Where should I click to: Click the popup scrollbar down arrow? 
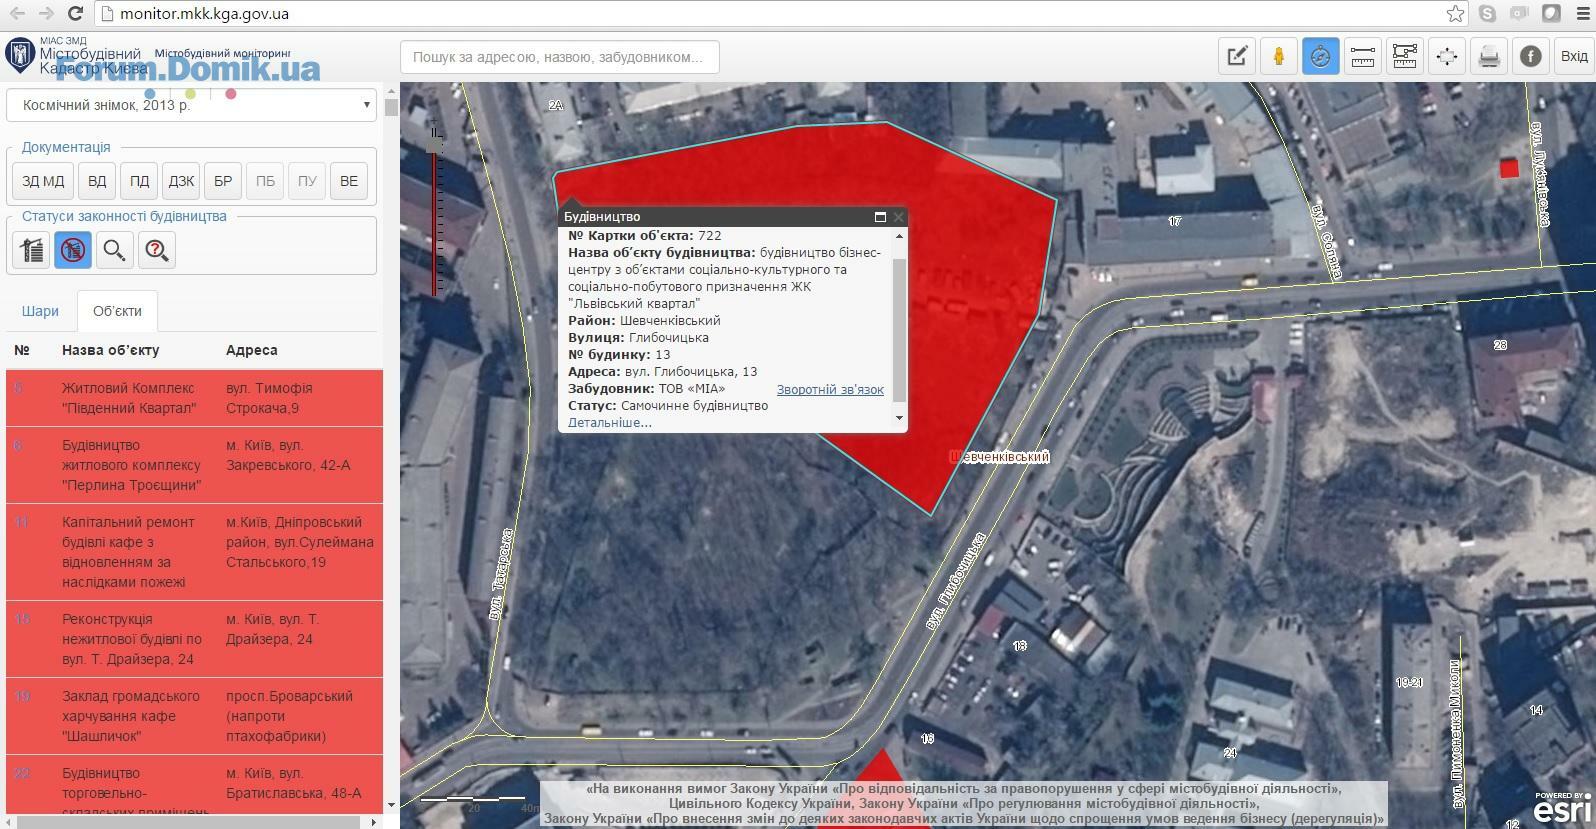pos(899,418)
